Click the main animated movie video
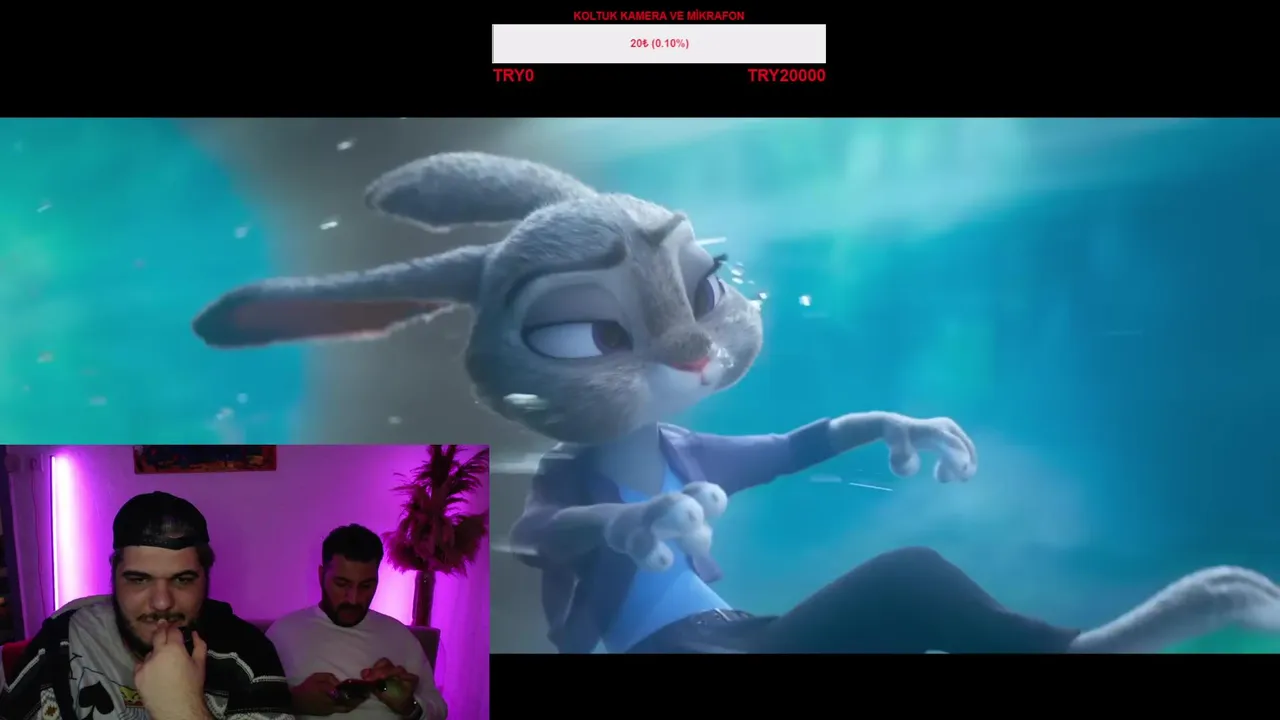Image resolution: width=1280 pixels, height=720 pixels. (640, 385)
